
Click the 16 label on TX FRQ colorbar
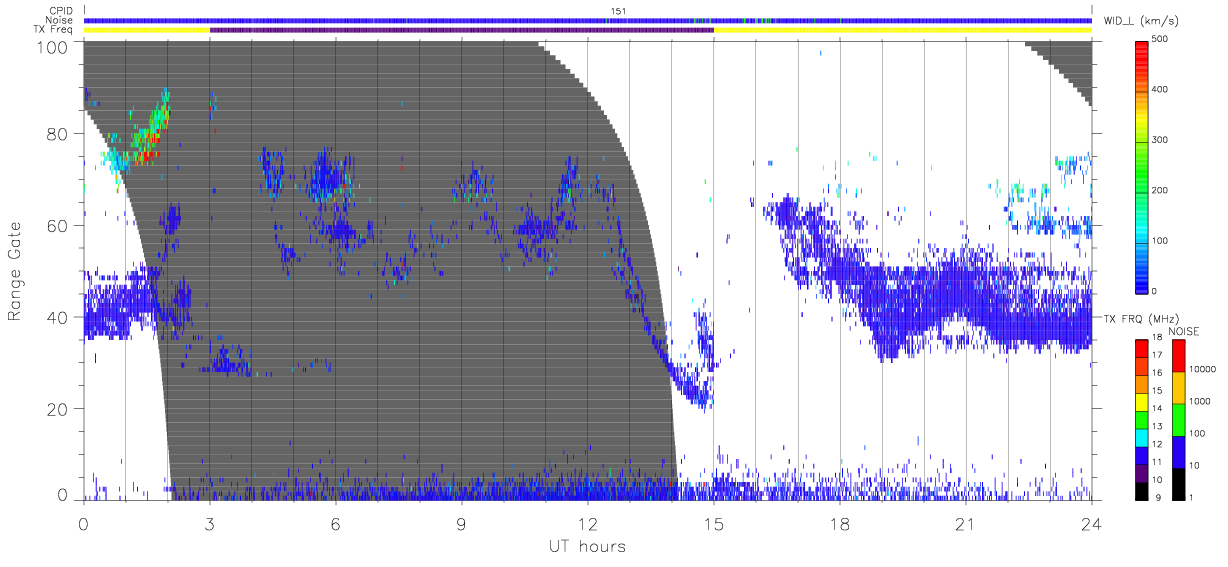click(x=1157, y=373)
